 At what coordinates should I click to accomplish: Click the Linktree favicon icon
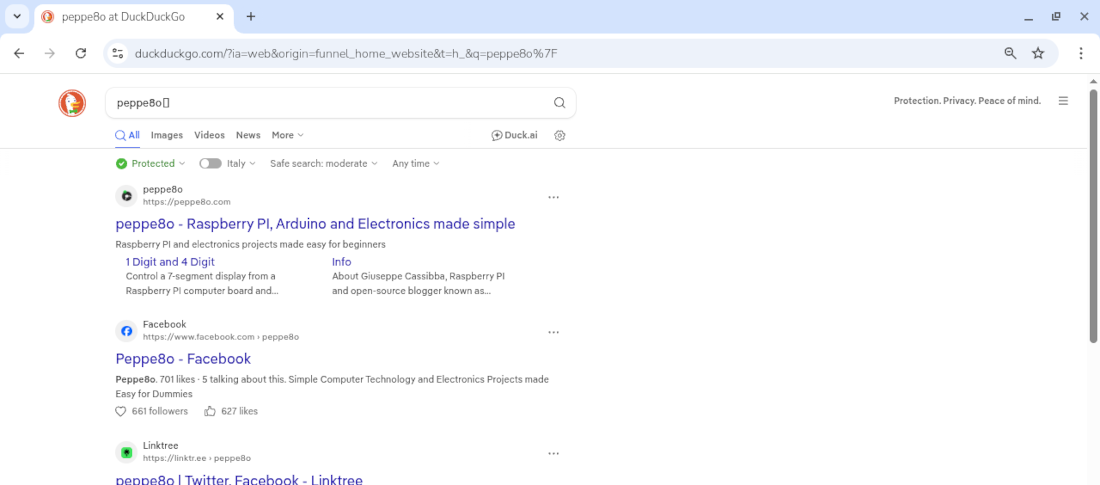(x=126, y=452)
